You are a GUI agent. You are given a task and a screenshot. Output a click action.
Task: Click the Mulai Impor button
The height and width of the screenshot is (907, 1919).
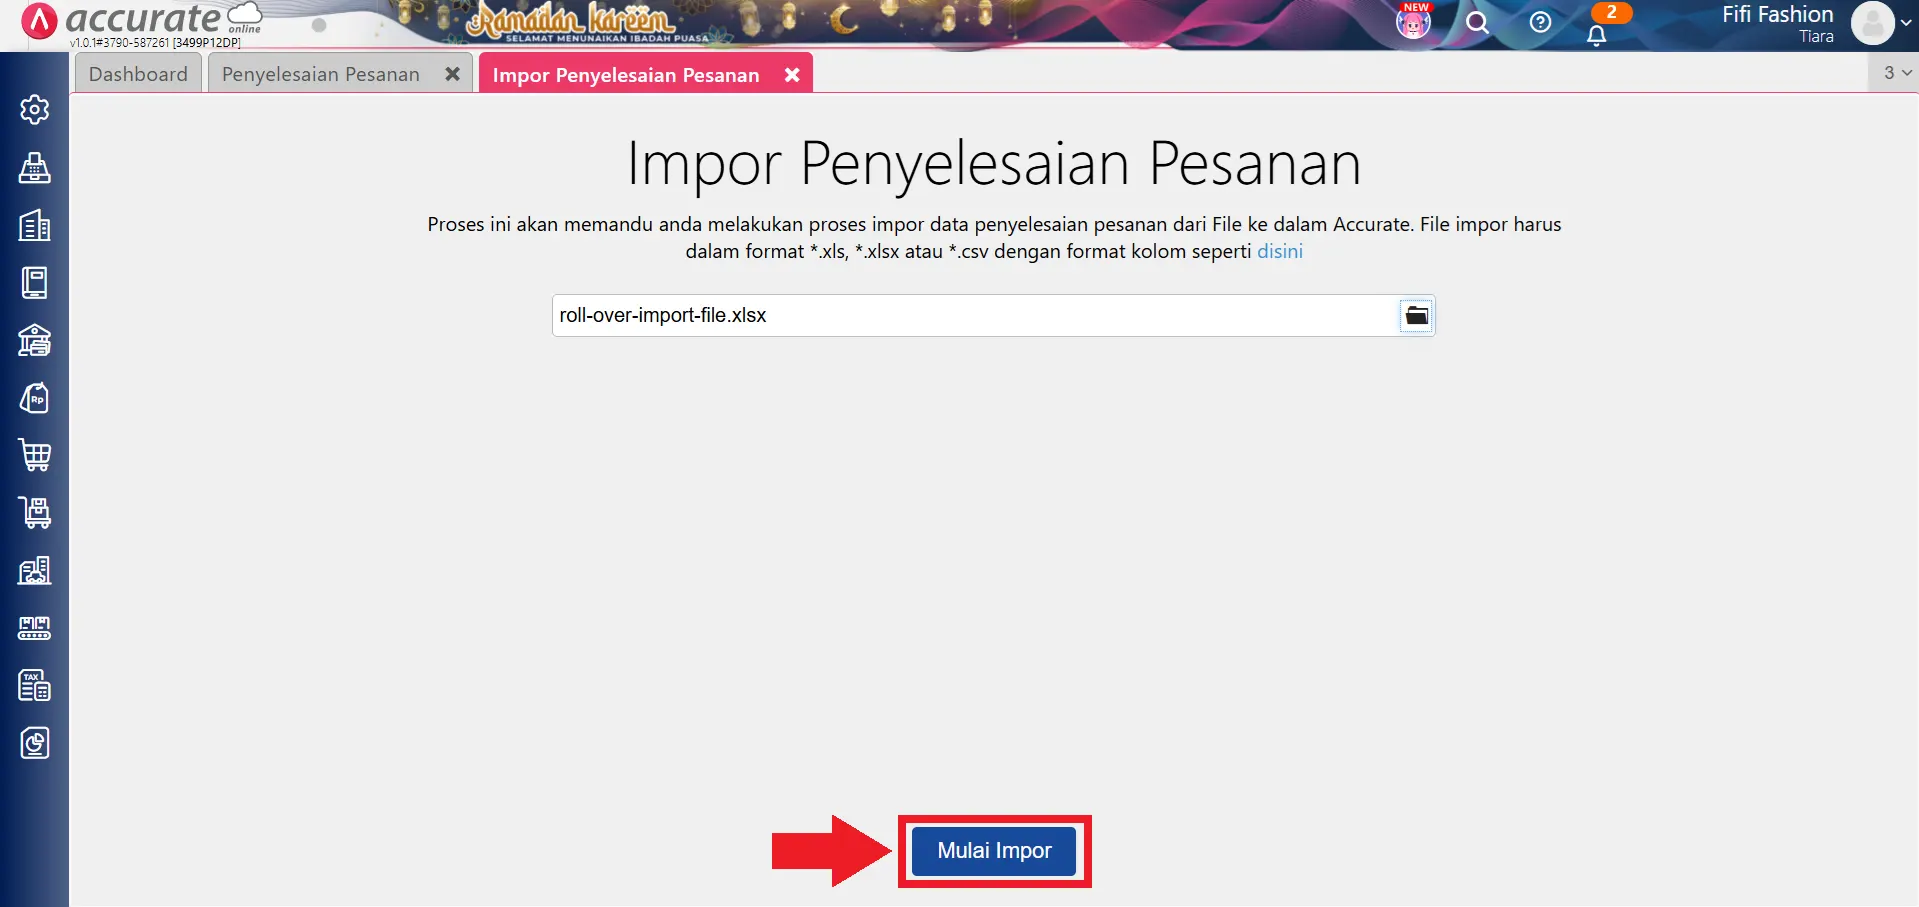pyautogui.click(x=993, y=850)
